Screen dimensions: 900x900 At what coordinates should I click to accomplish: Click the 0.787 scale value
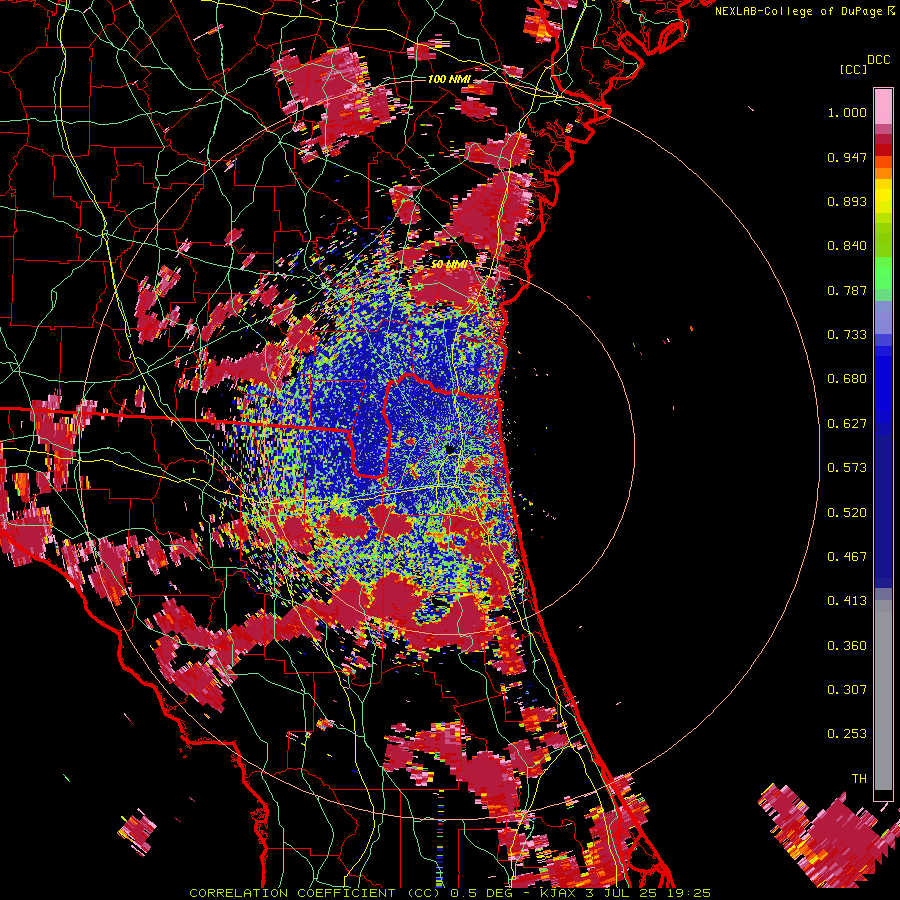847,290
